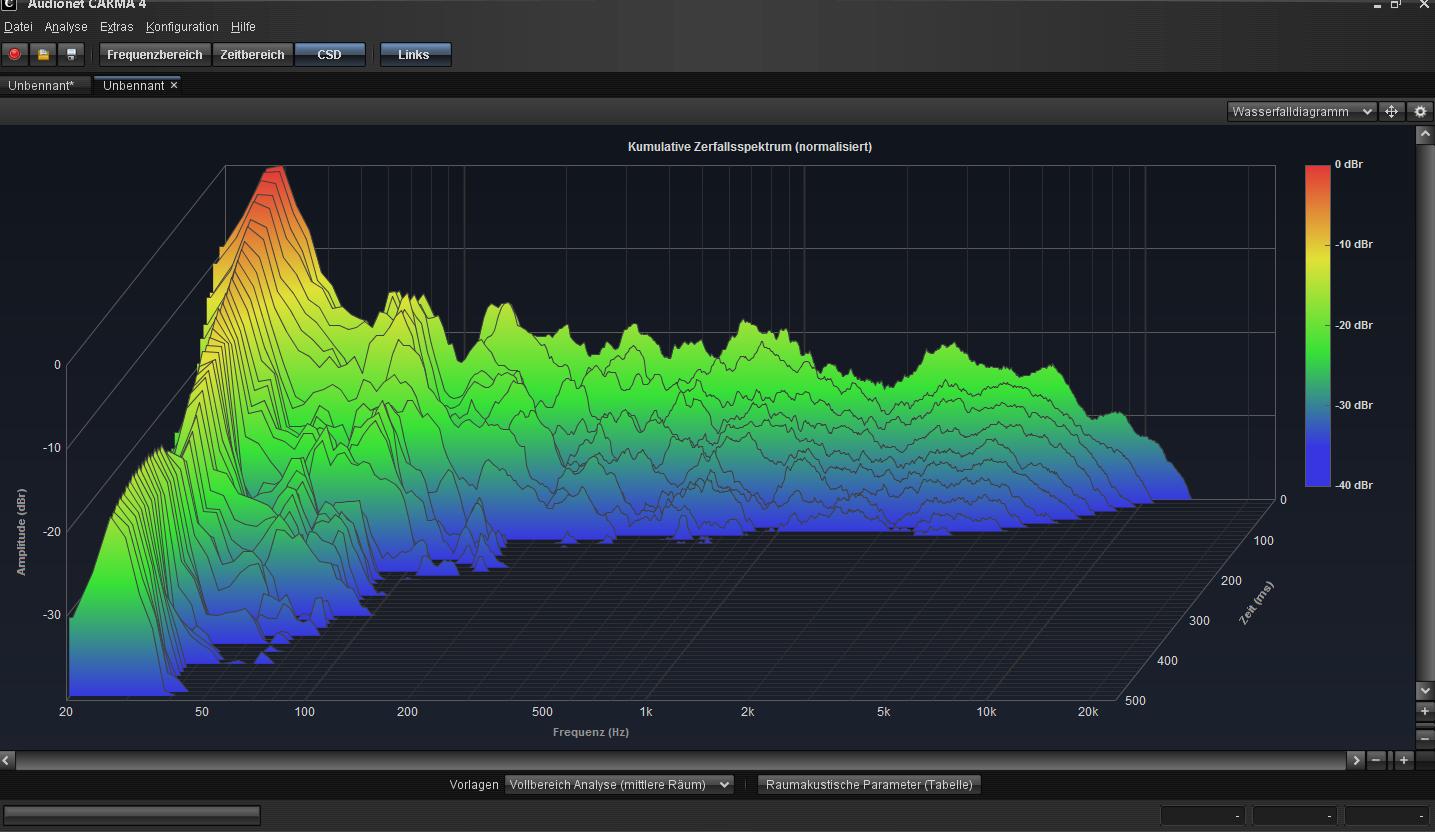
Task: Click the horizontal zoom minus icon
Action: [1377, 760]
